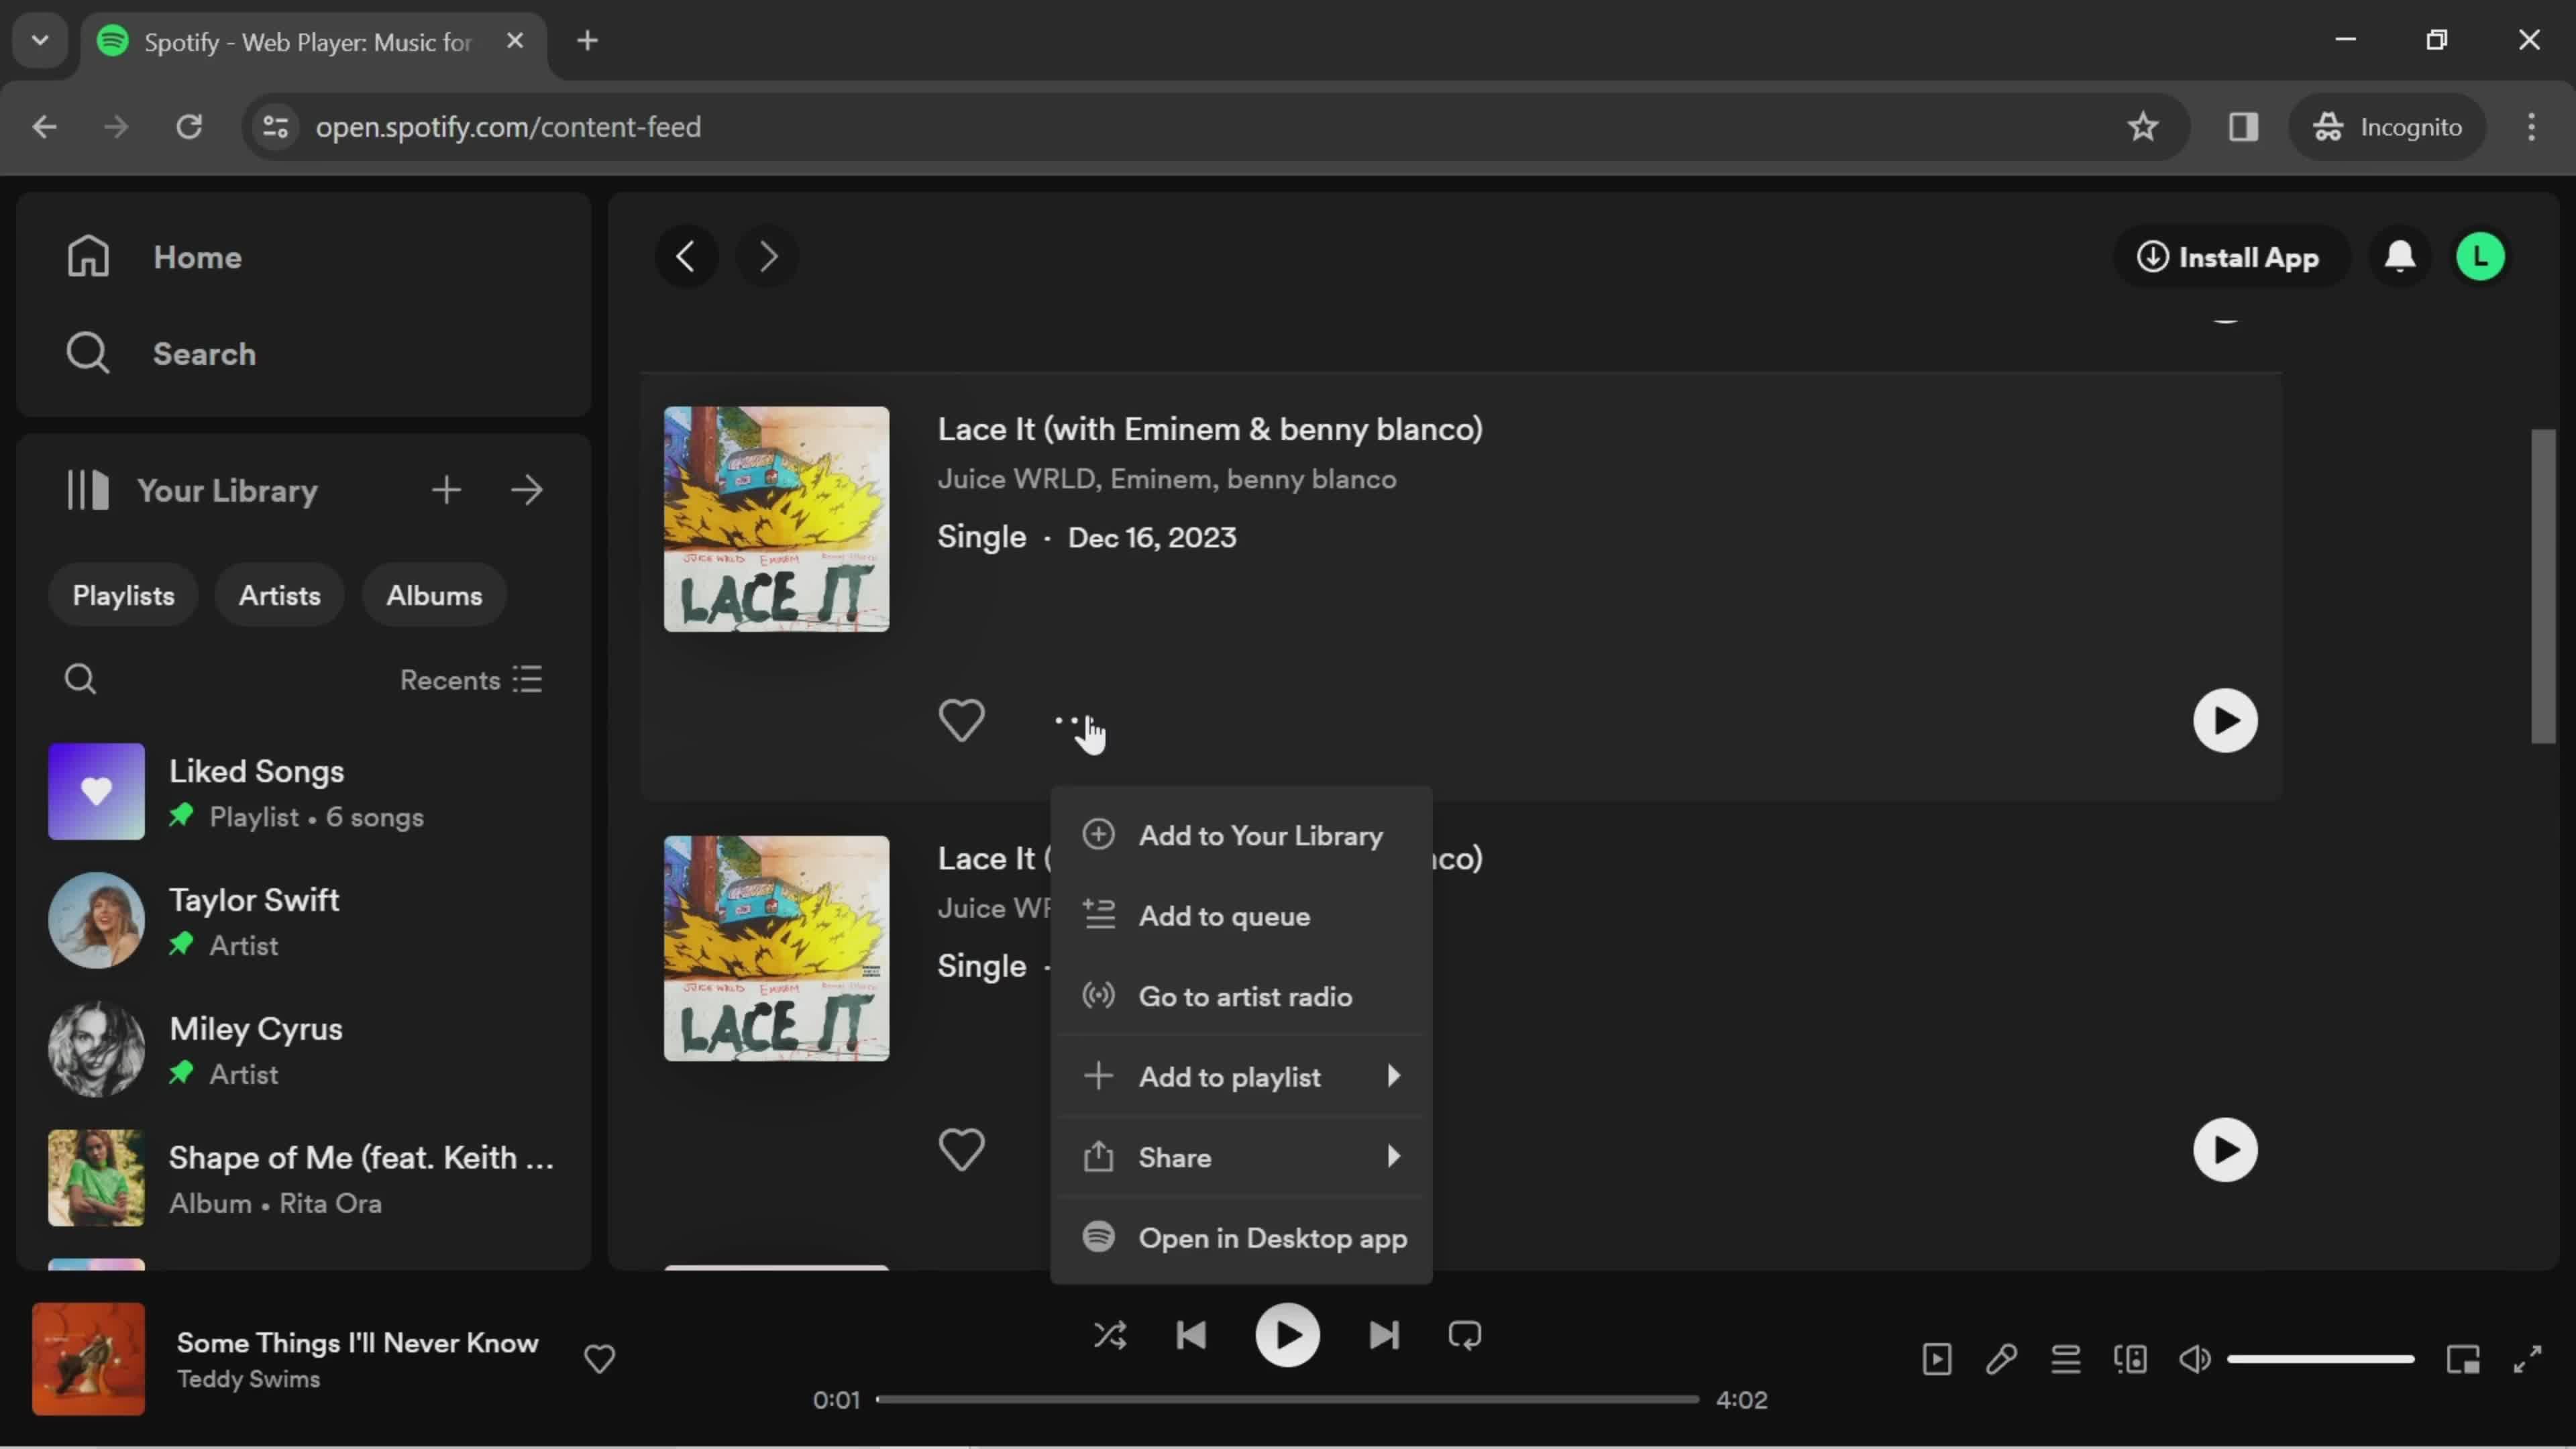Toggle shuffle in player bar
2576x1449 pixels.
point(1110,1335)
